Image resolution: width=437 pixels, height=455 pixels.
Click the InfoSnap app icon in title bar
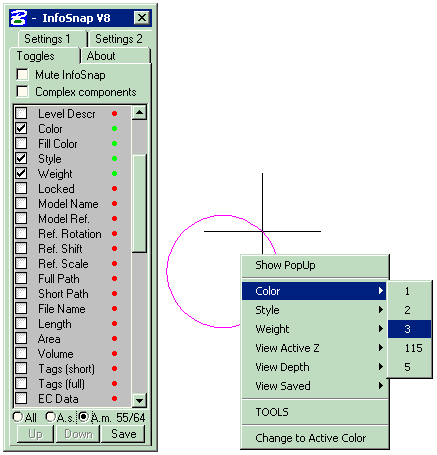[x=18, y=18]
